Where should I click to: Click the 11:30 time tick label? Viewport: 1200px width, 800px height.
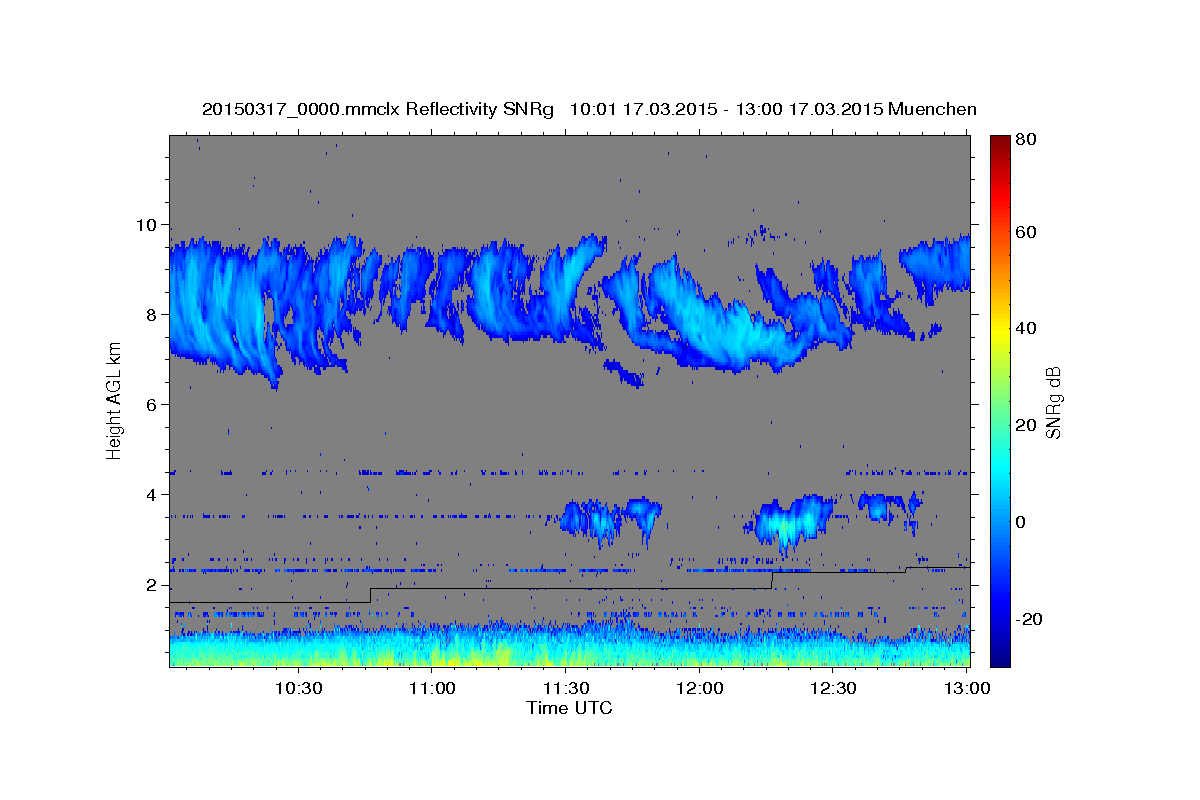(x=566, y=688)
